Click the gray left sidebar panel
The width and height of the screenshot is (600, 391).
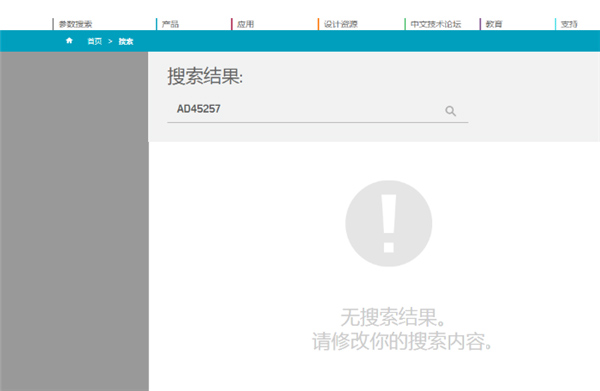[x=74, y=221]
